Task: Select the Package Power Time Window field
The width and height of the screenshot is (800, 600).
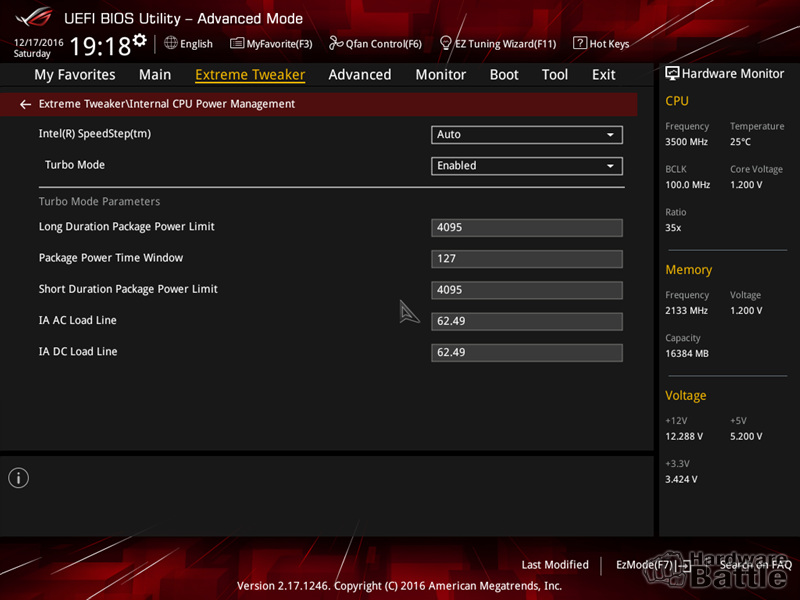Action: [527, 259]
